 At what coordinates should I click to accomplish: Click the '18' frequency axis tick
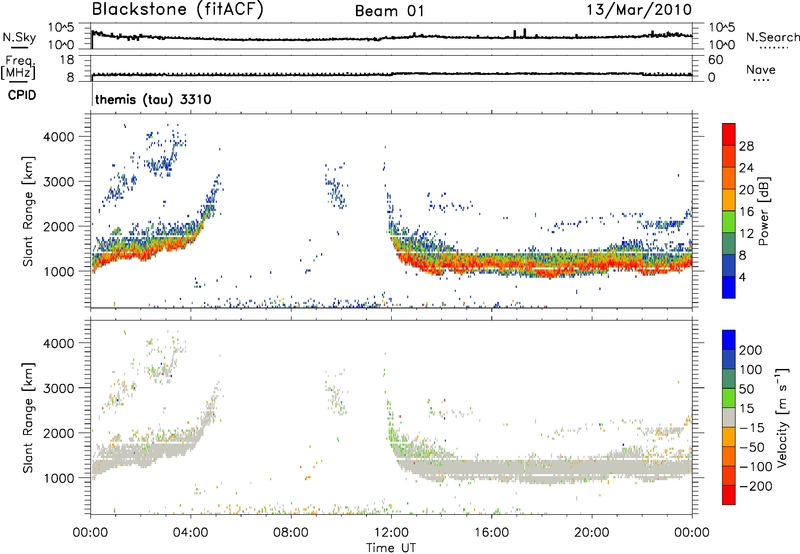coord(66,60)
